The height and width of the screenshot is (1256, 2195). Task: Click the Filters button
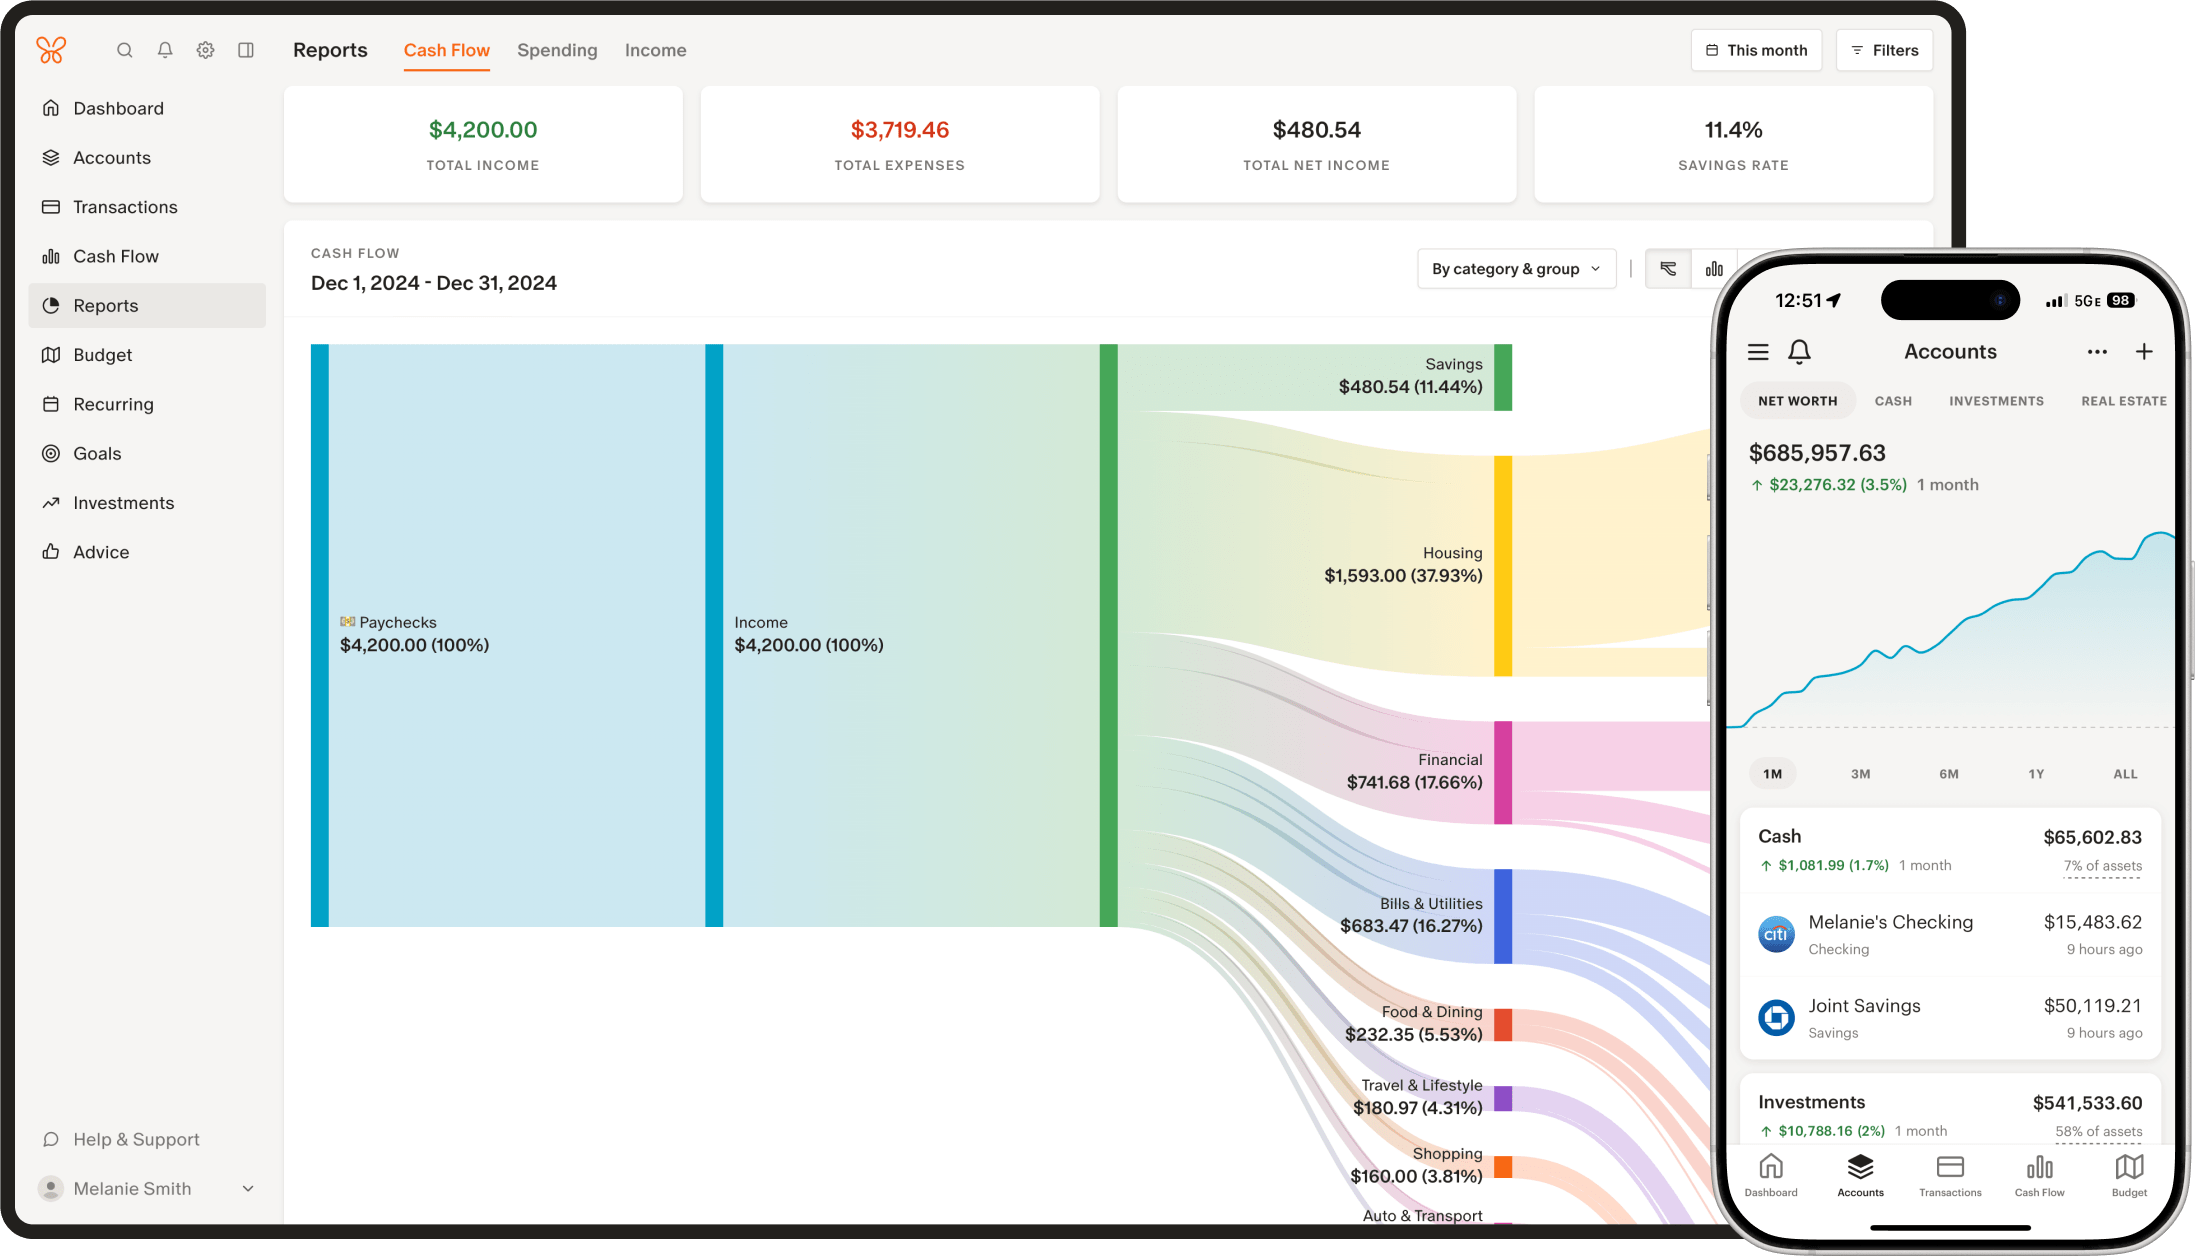click(x=1884, y=50)
